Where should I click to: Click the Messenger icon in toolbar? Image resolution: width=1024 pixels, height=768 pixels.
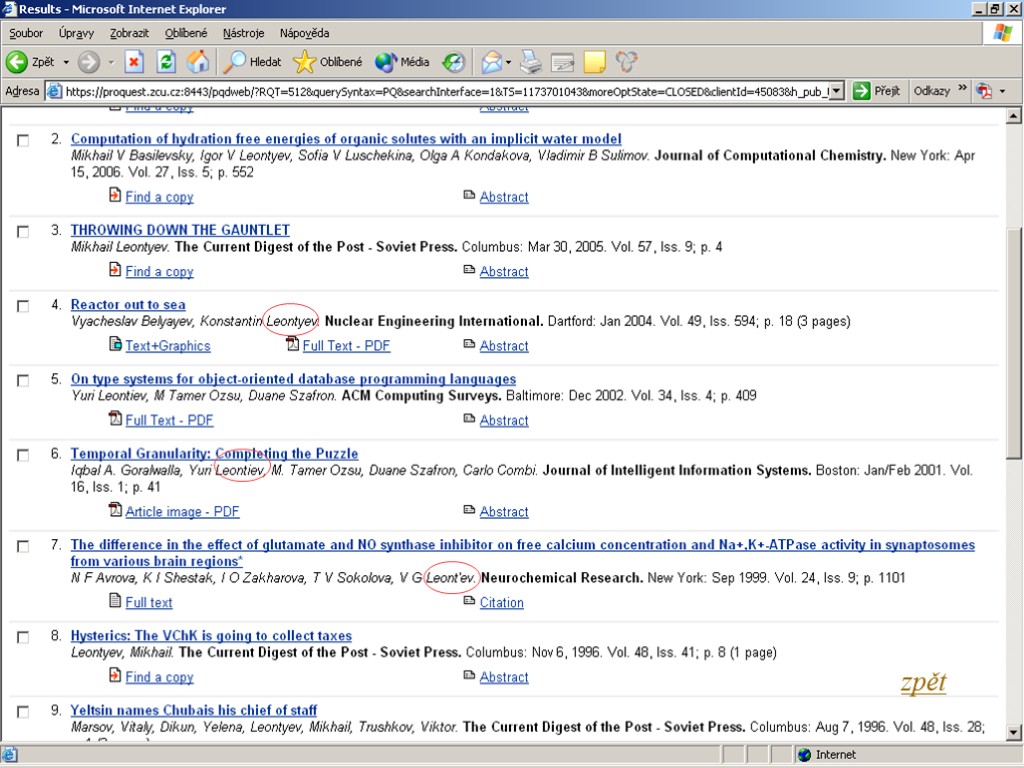(x=626, y=62)
